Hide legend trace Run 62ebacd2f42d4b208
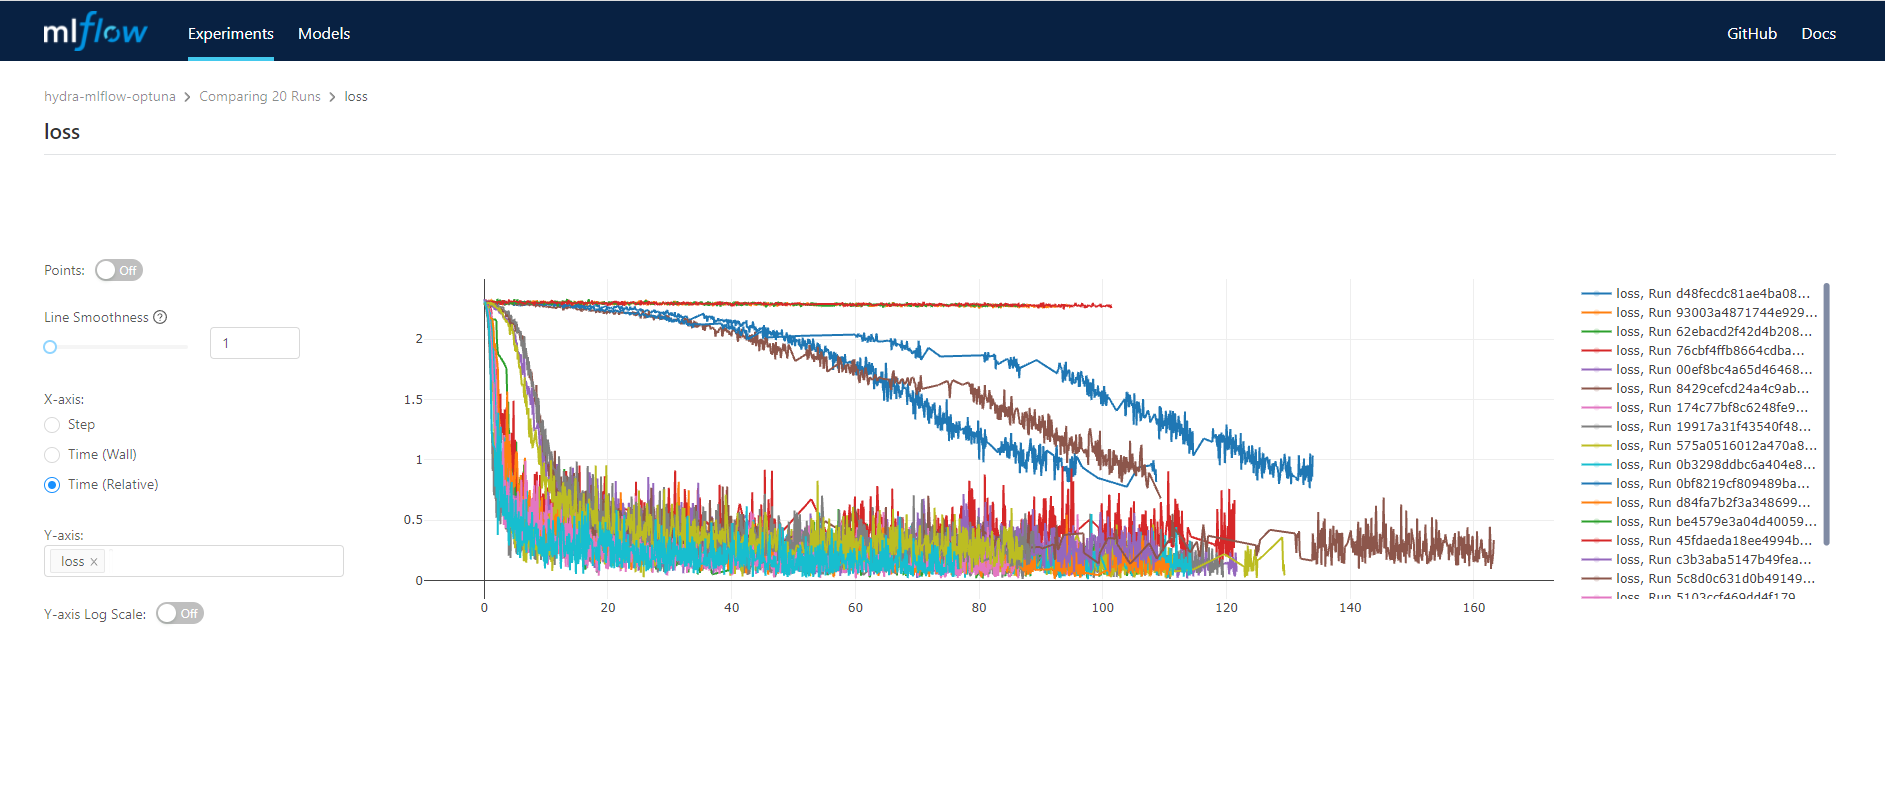This screenshot has height=793, width=1885. point(1697,331)
